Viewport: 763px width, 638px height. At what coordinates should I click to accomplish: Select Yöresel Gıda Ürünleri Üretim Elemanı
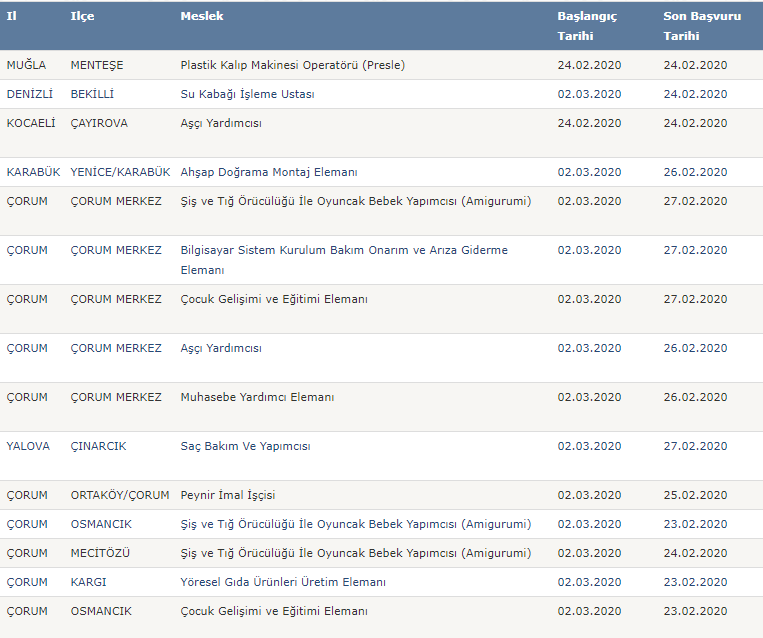(x=283, y=582)
